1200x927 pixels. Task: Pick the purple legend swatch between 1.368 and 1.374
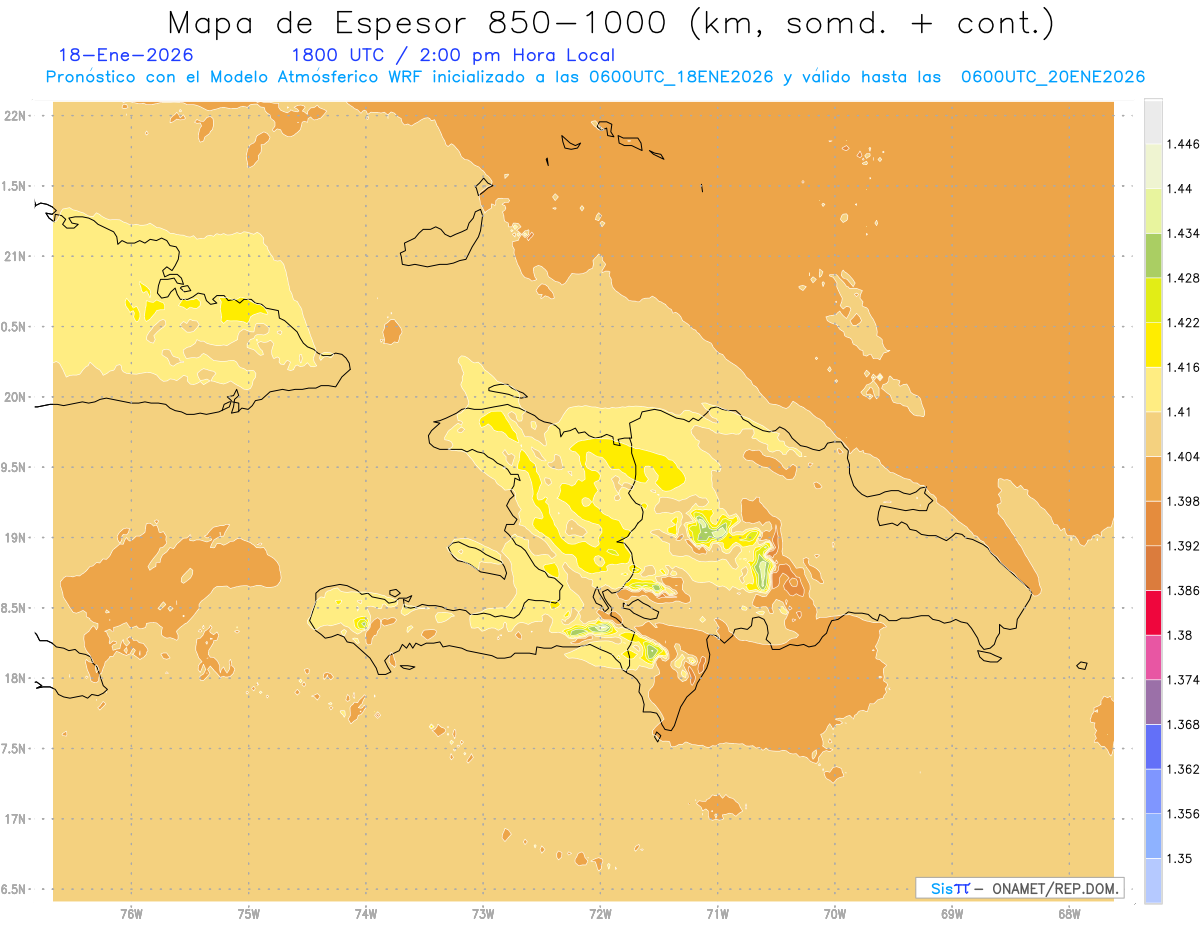1153,702
